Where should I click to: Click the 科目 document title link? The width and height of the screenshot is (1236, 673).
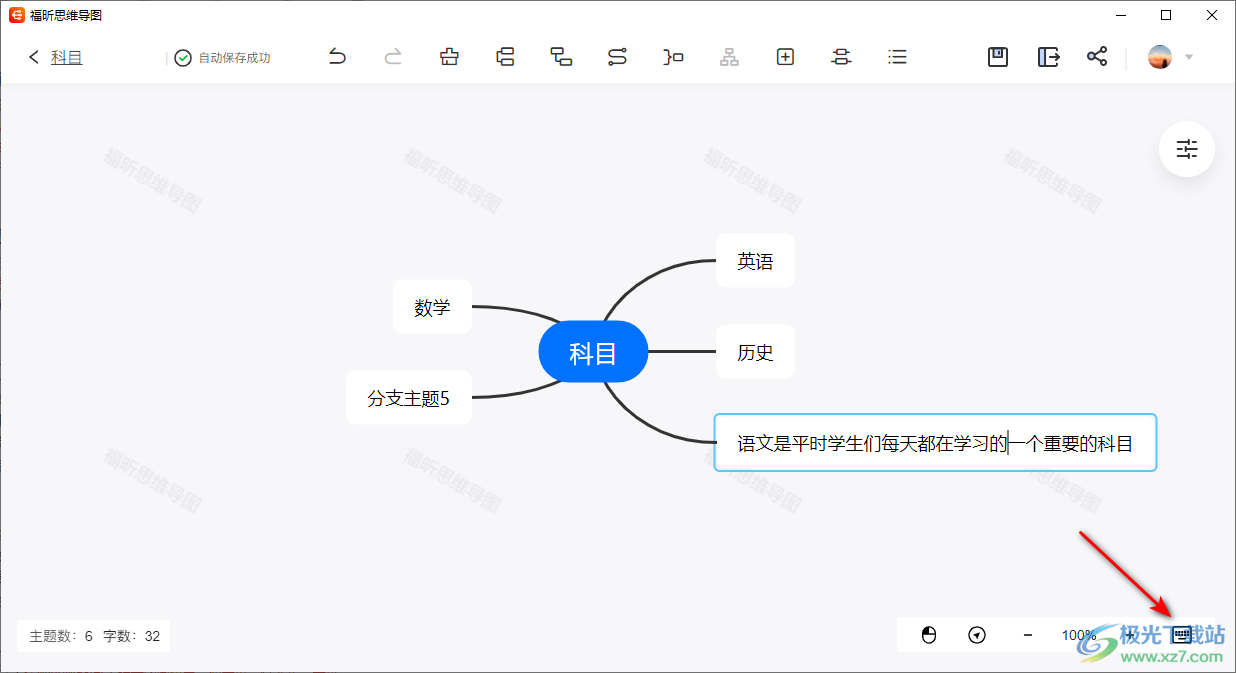point(67,57)
